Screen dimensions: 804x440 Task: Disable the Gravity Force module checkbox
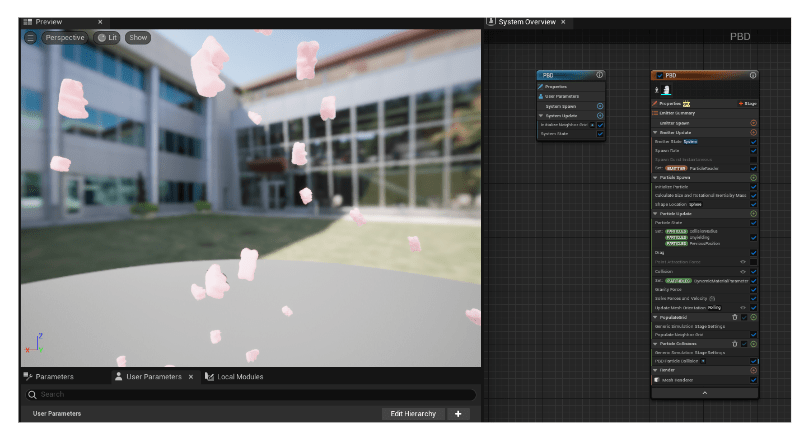754,290
